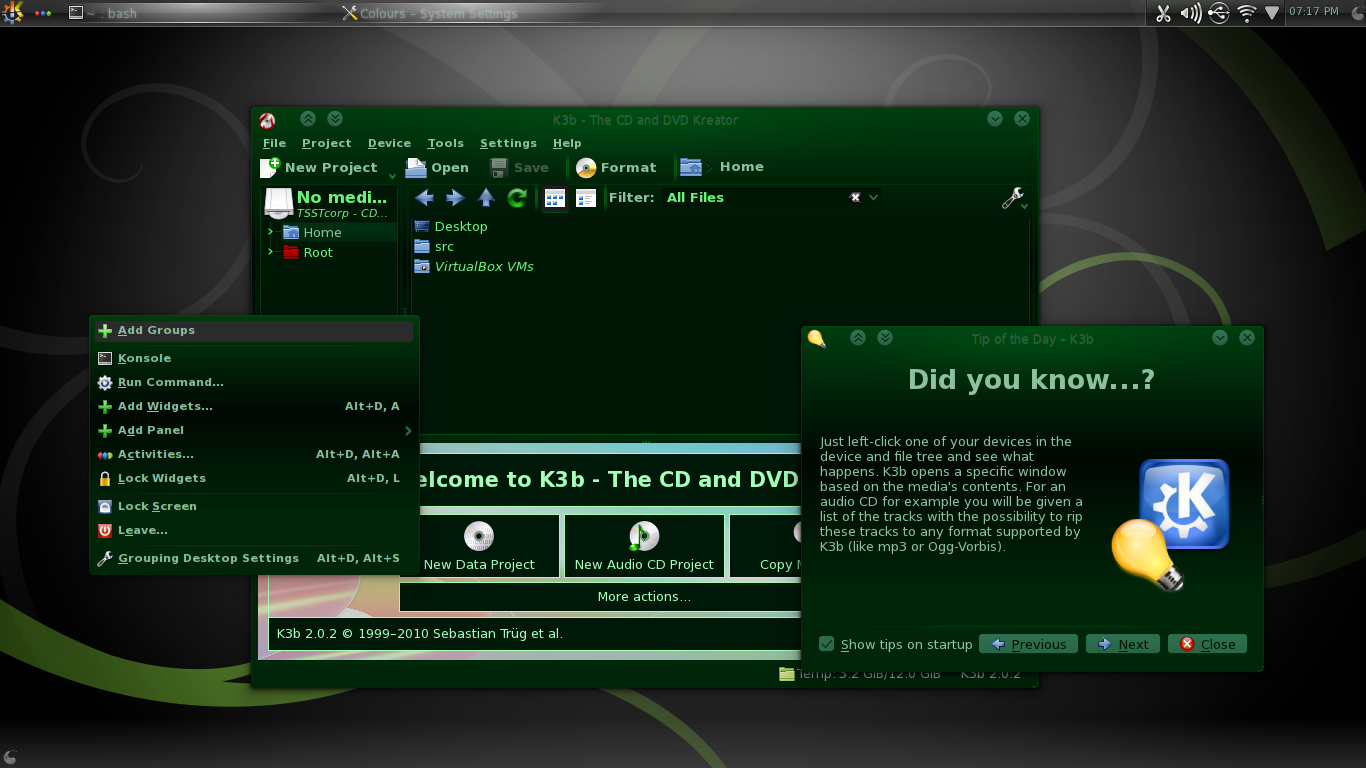Click the lightbulb icon in the Tip of the Day title bar
The height and width of the screenshot is (768, 1366).
(x=817, y=338)
